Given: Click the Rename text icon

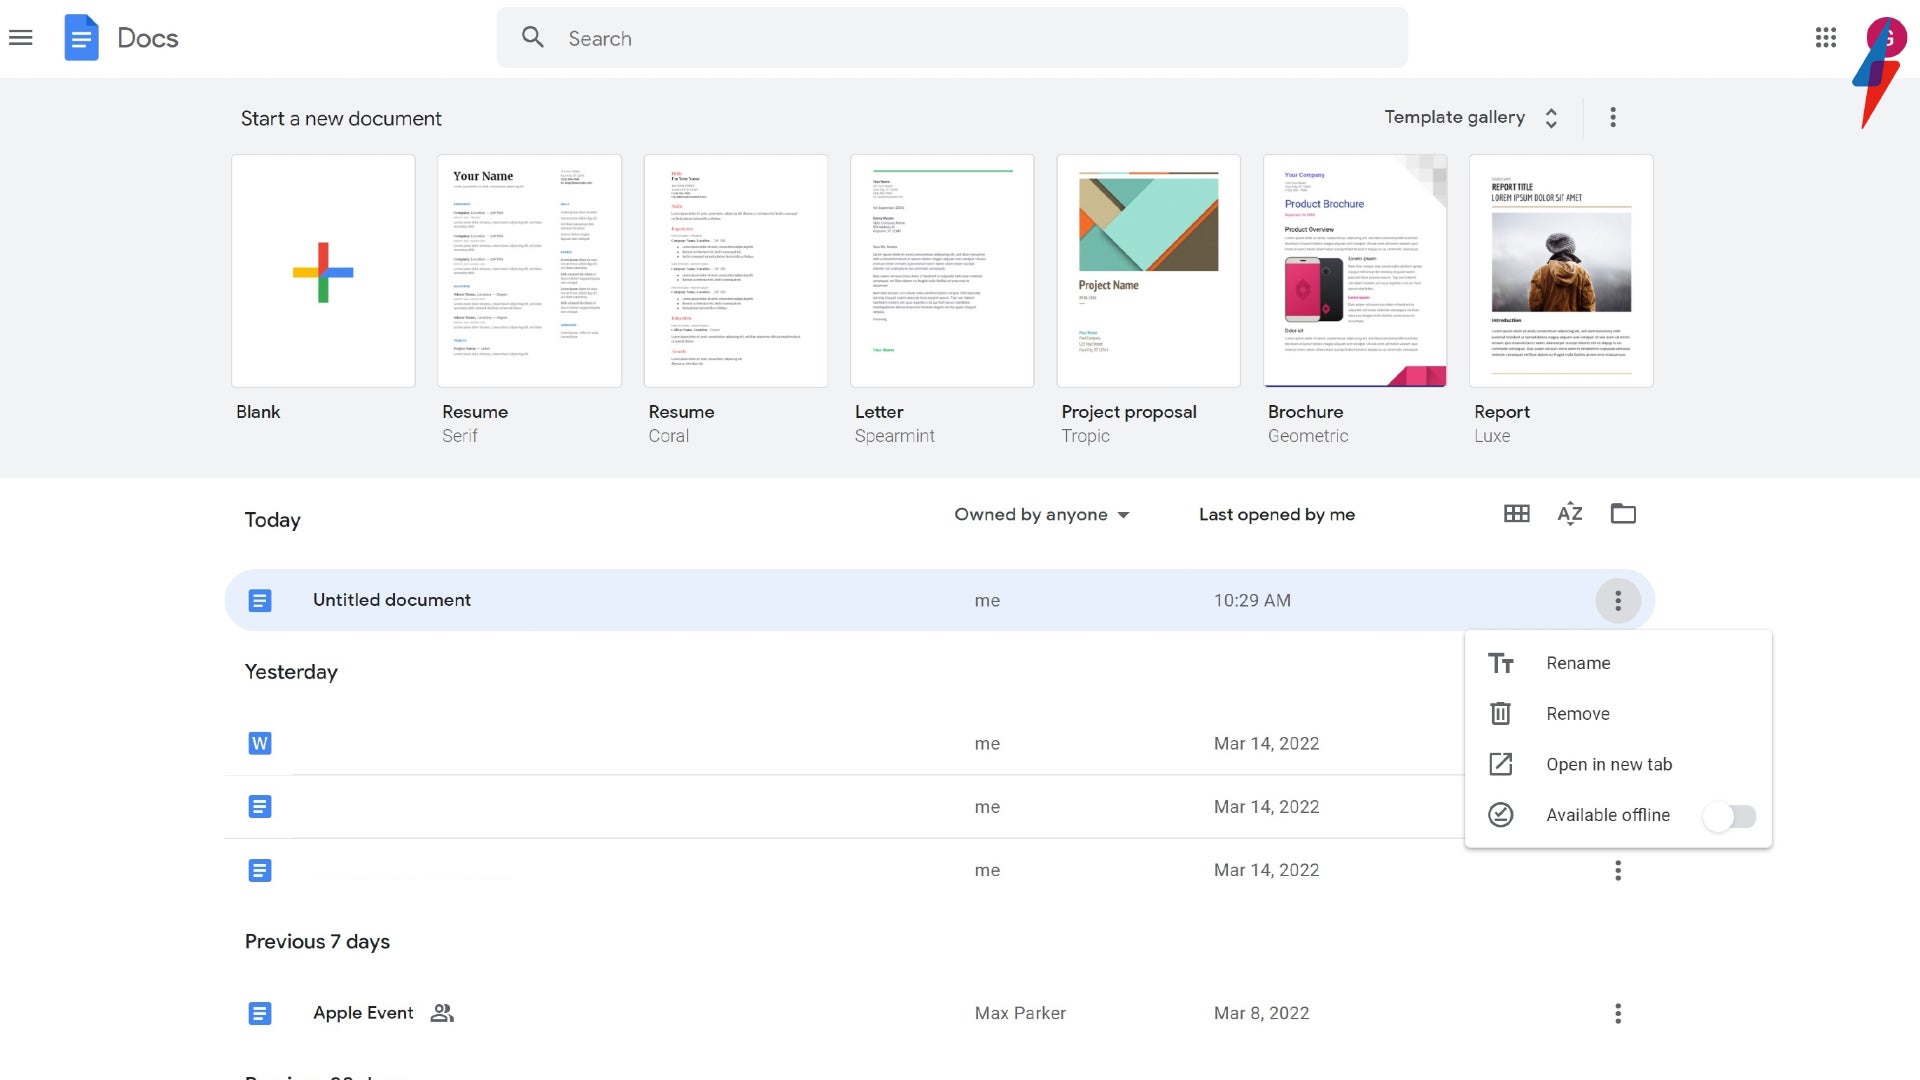Looking at the screenshot, I should coord(1501,663).
